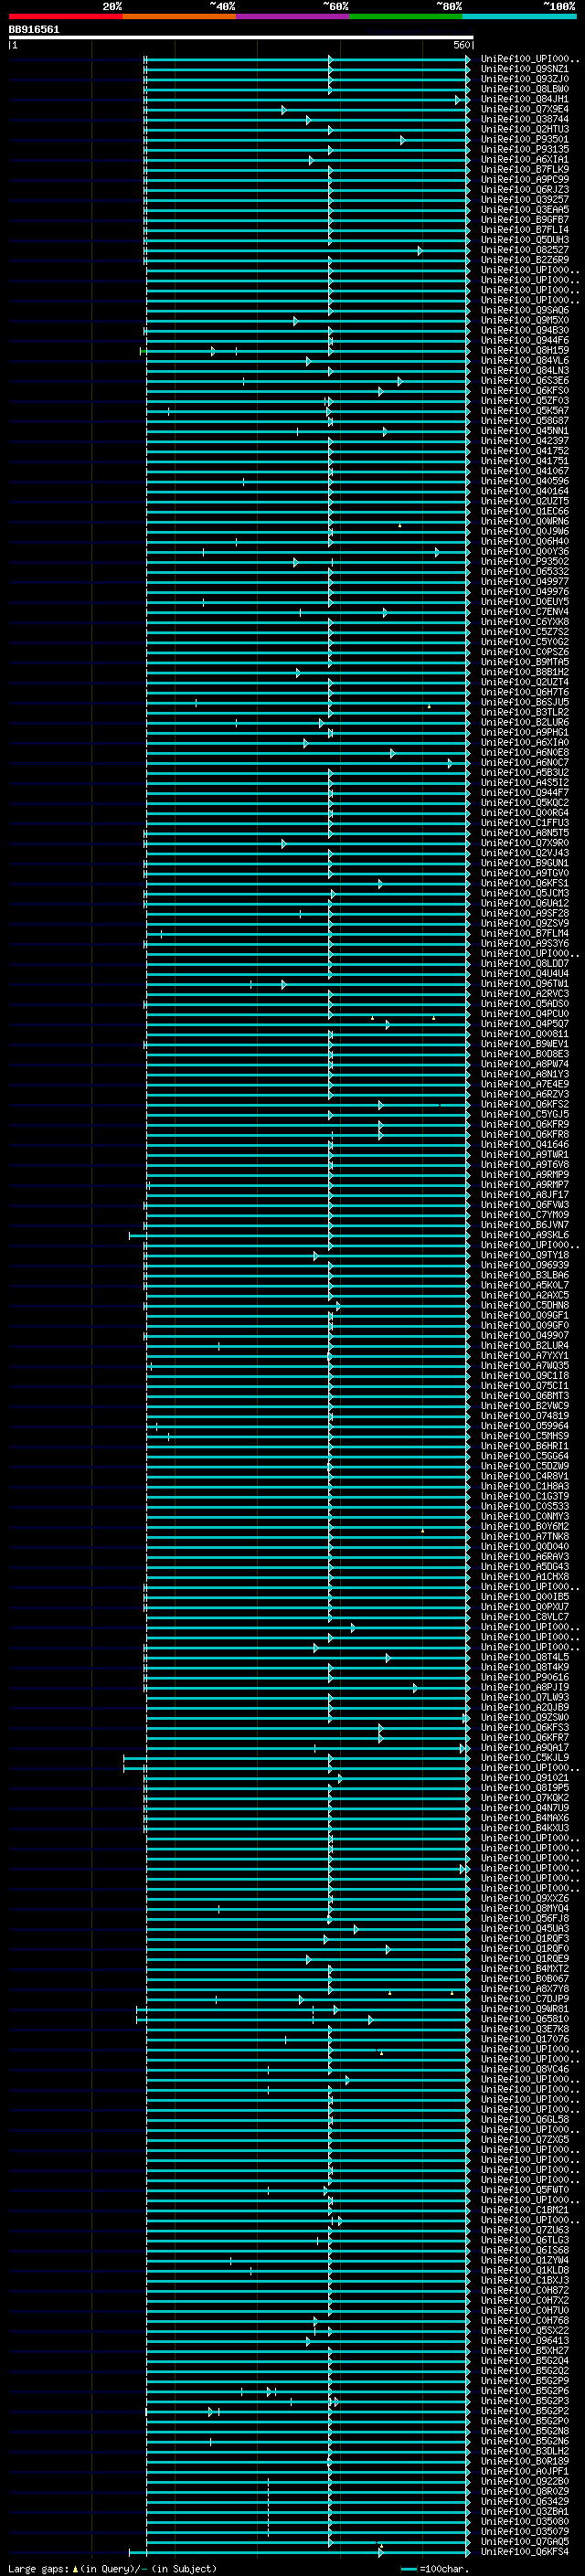Open hit UniRef100_A6RAV3

point(524,1556)
